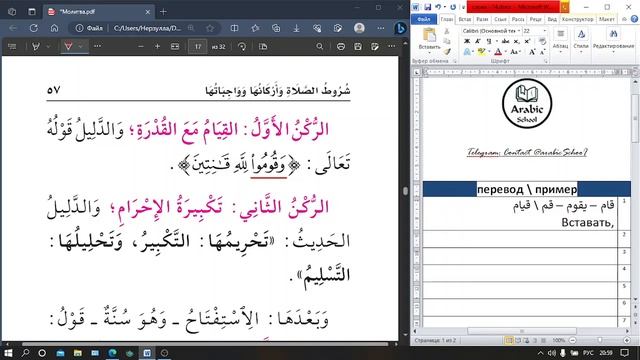
Task: Open pen tool options dropdown in PDF
Action: (48, 47)
